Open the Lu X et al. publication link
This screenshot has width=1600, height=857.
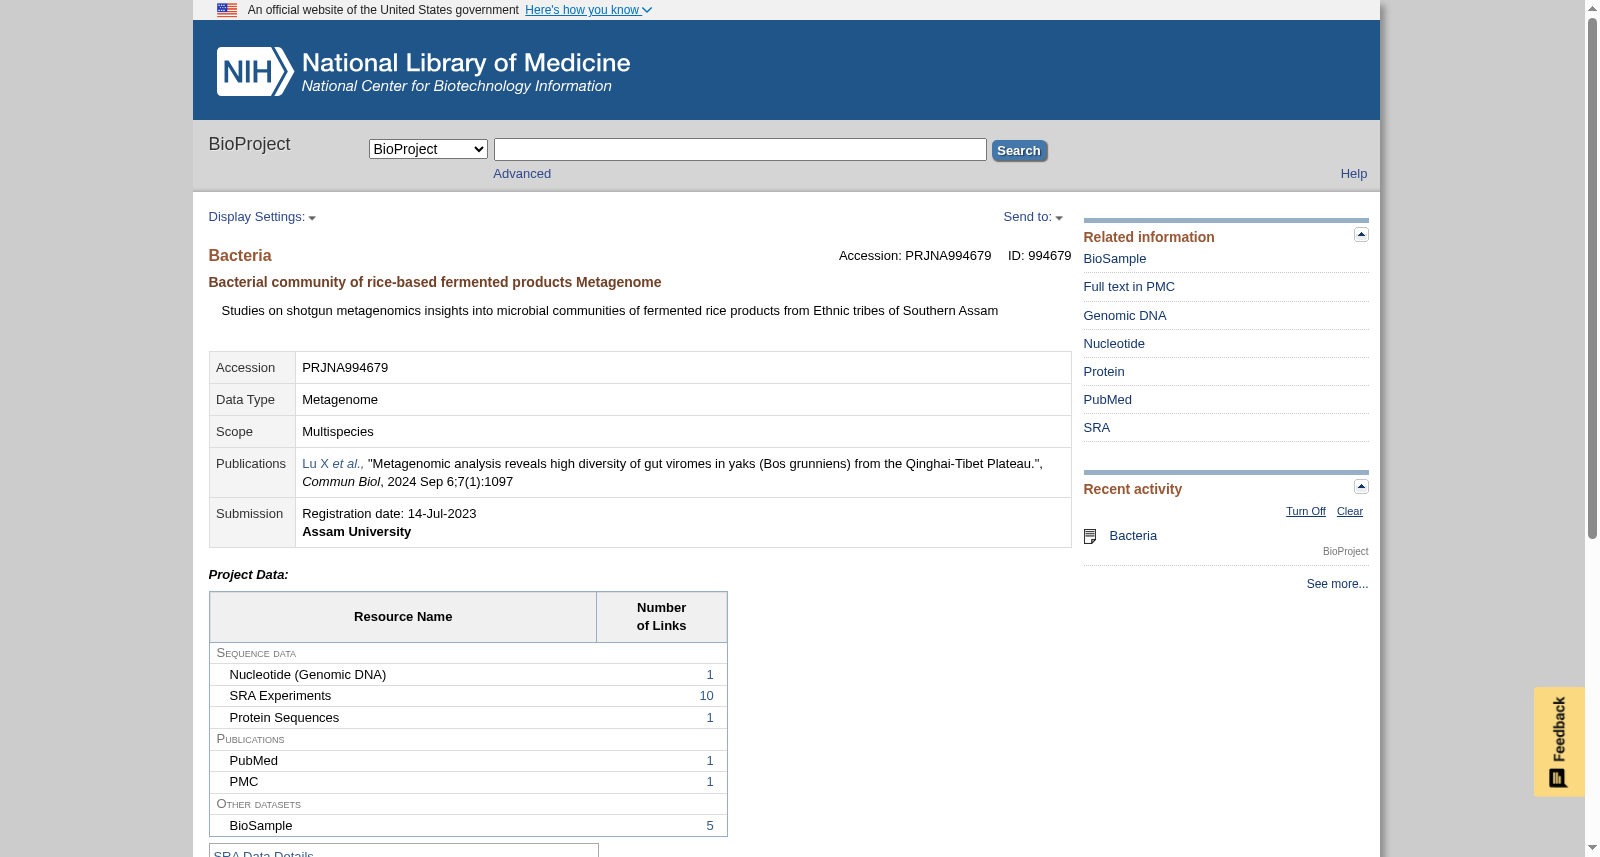[x=333, y=464]
